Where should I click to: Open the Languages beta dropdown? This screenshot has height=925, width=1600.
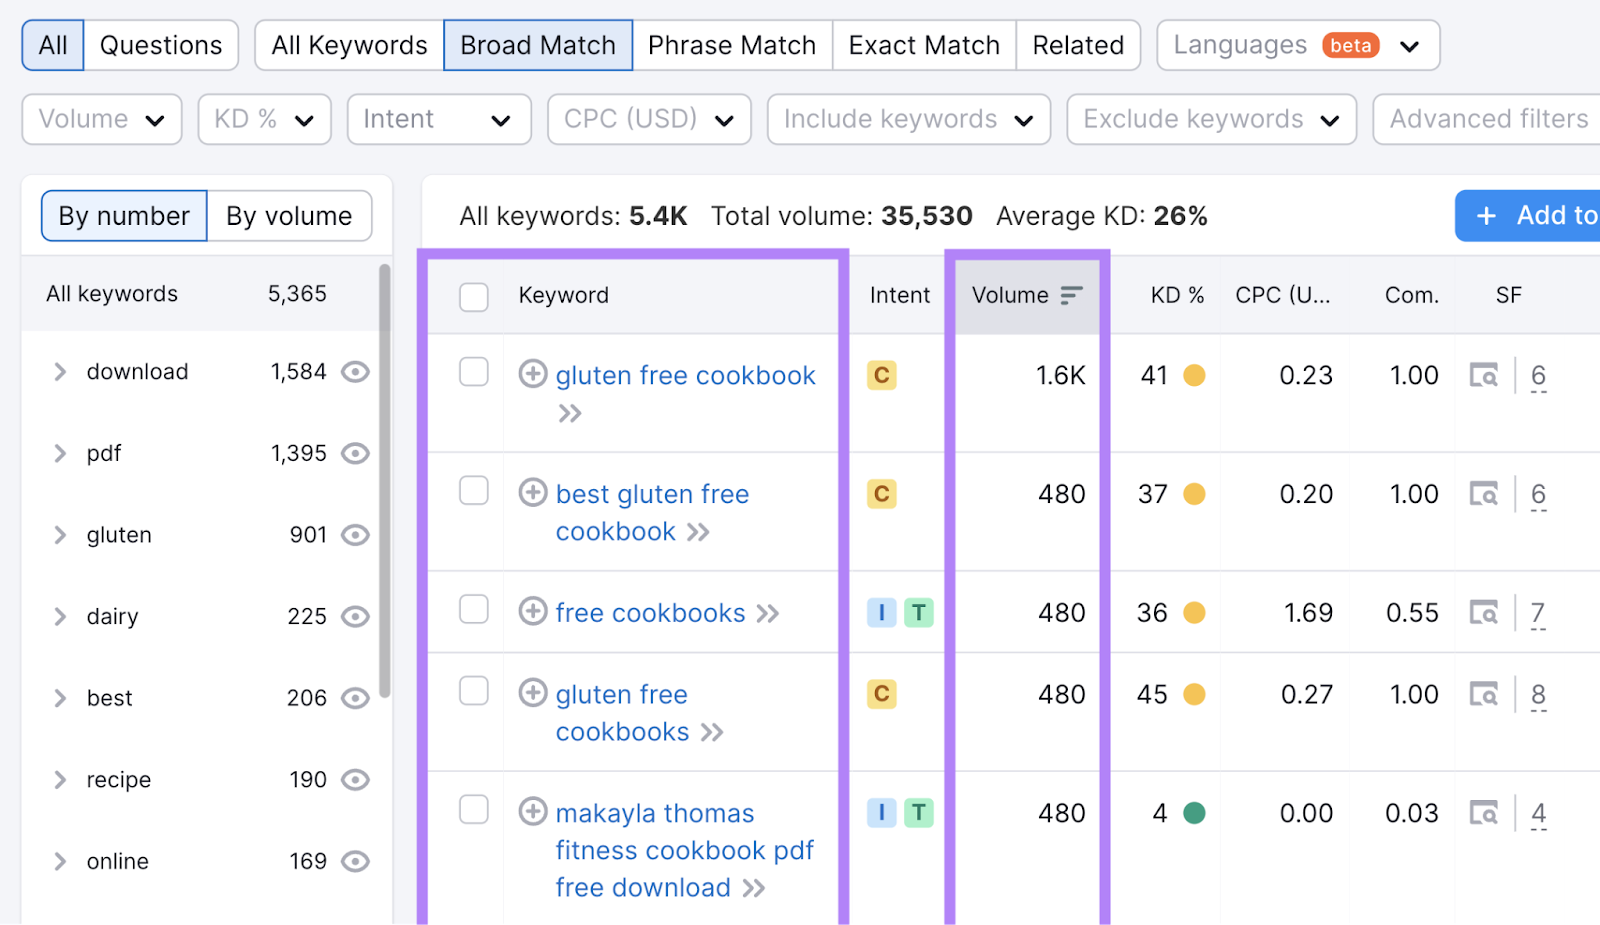(x=1297, y=45)
